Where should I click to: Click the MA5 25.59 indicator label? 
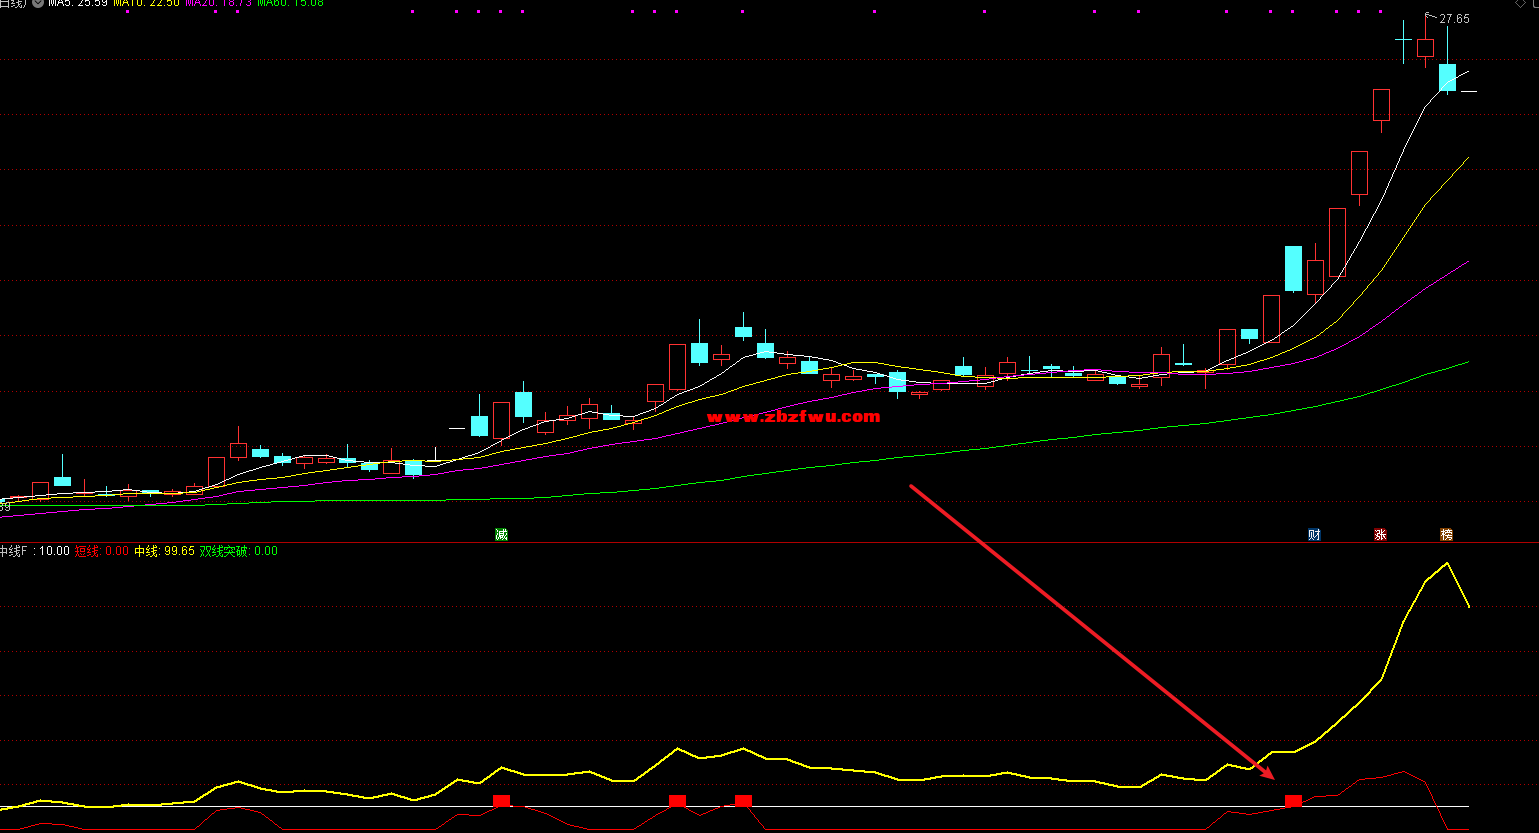[x=78, y=3]
